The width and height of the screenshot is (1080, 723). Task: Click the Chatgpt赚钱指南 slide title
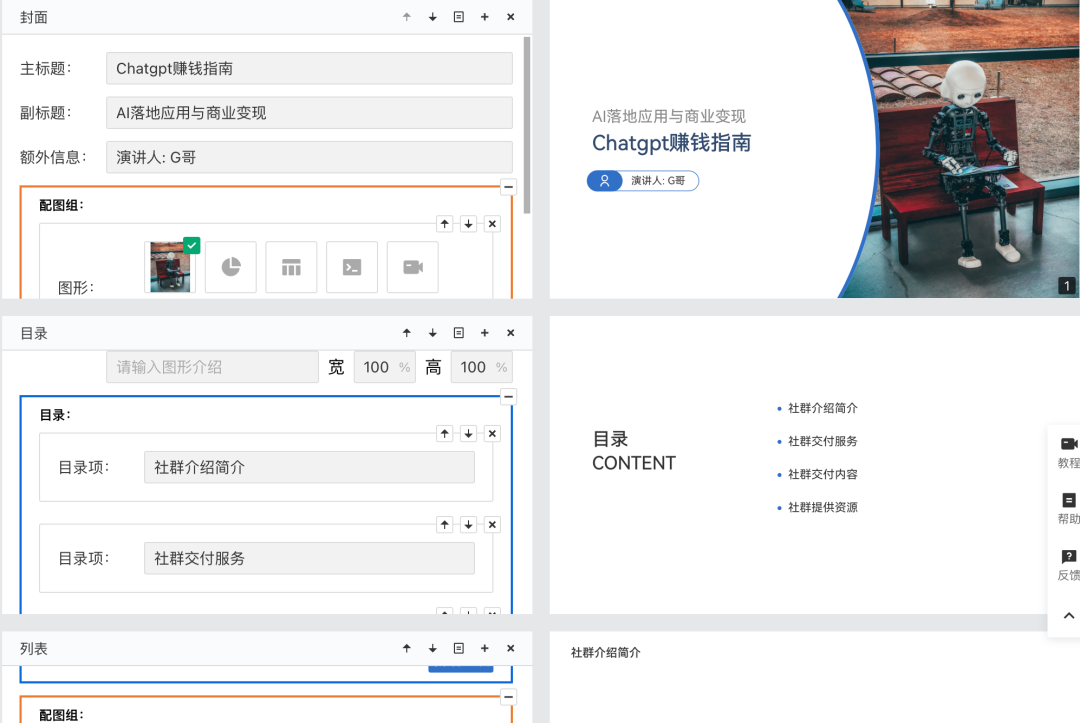[672, 143]
